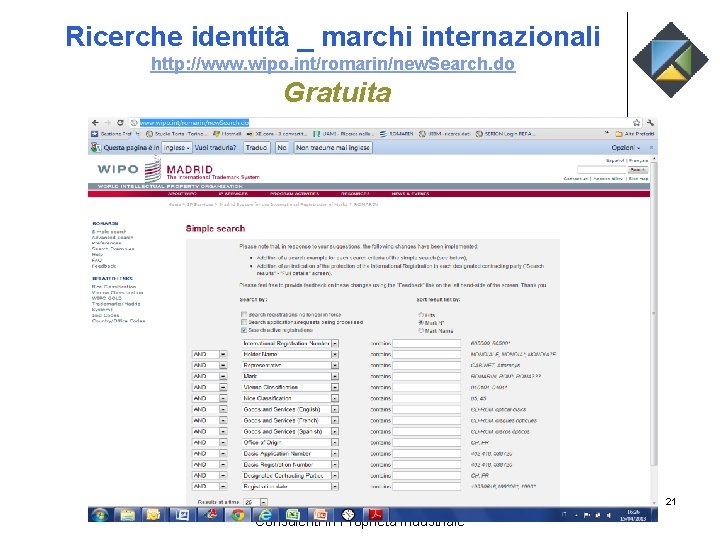Screen dimensions: 720x540
Task: Open Excel from the taskbar
Action: [292, 515]
